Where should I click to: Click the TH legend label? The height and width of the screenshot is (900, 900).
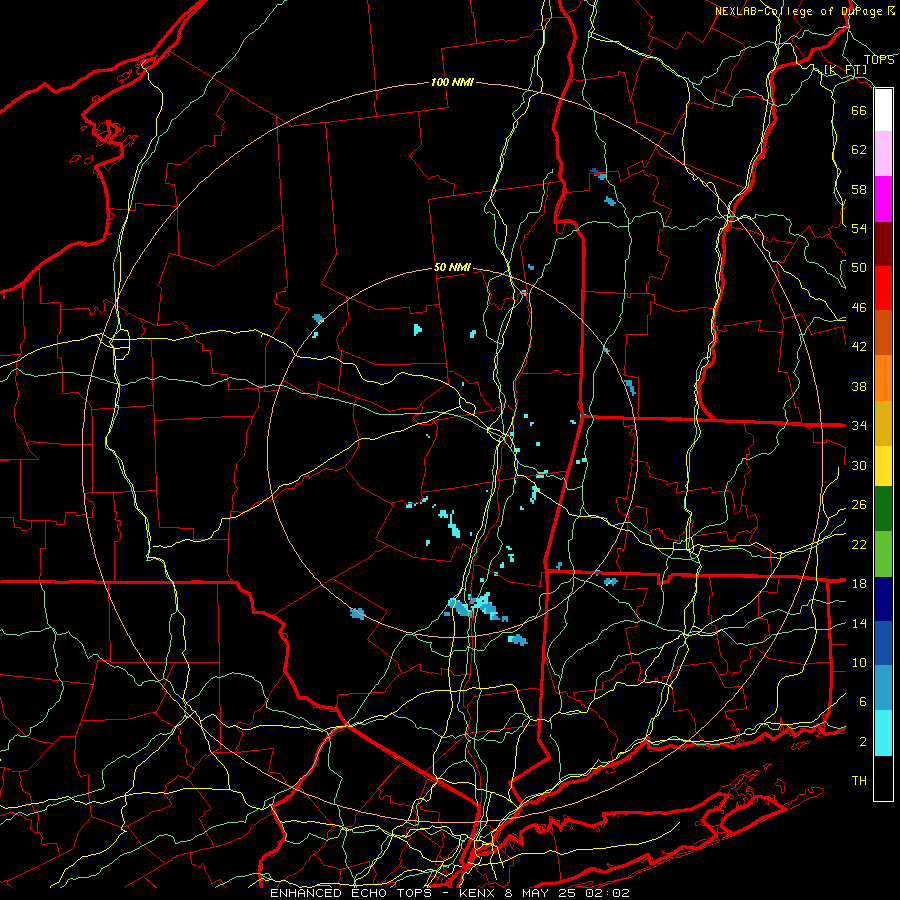coord(859,781)
